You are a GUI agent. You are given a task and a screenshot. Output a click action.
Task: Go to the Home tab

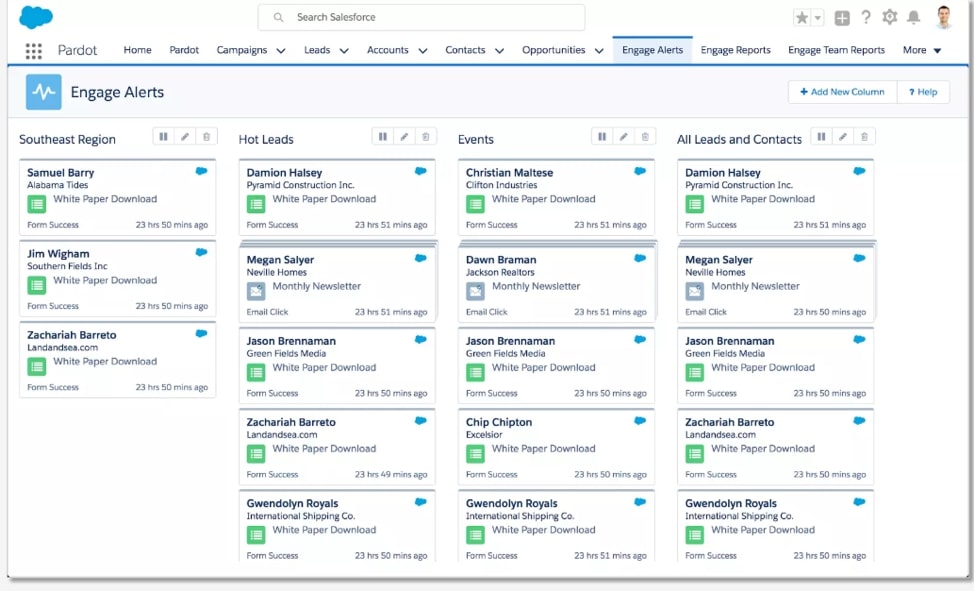pos(137,50)
